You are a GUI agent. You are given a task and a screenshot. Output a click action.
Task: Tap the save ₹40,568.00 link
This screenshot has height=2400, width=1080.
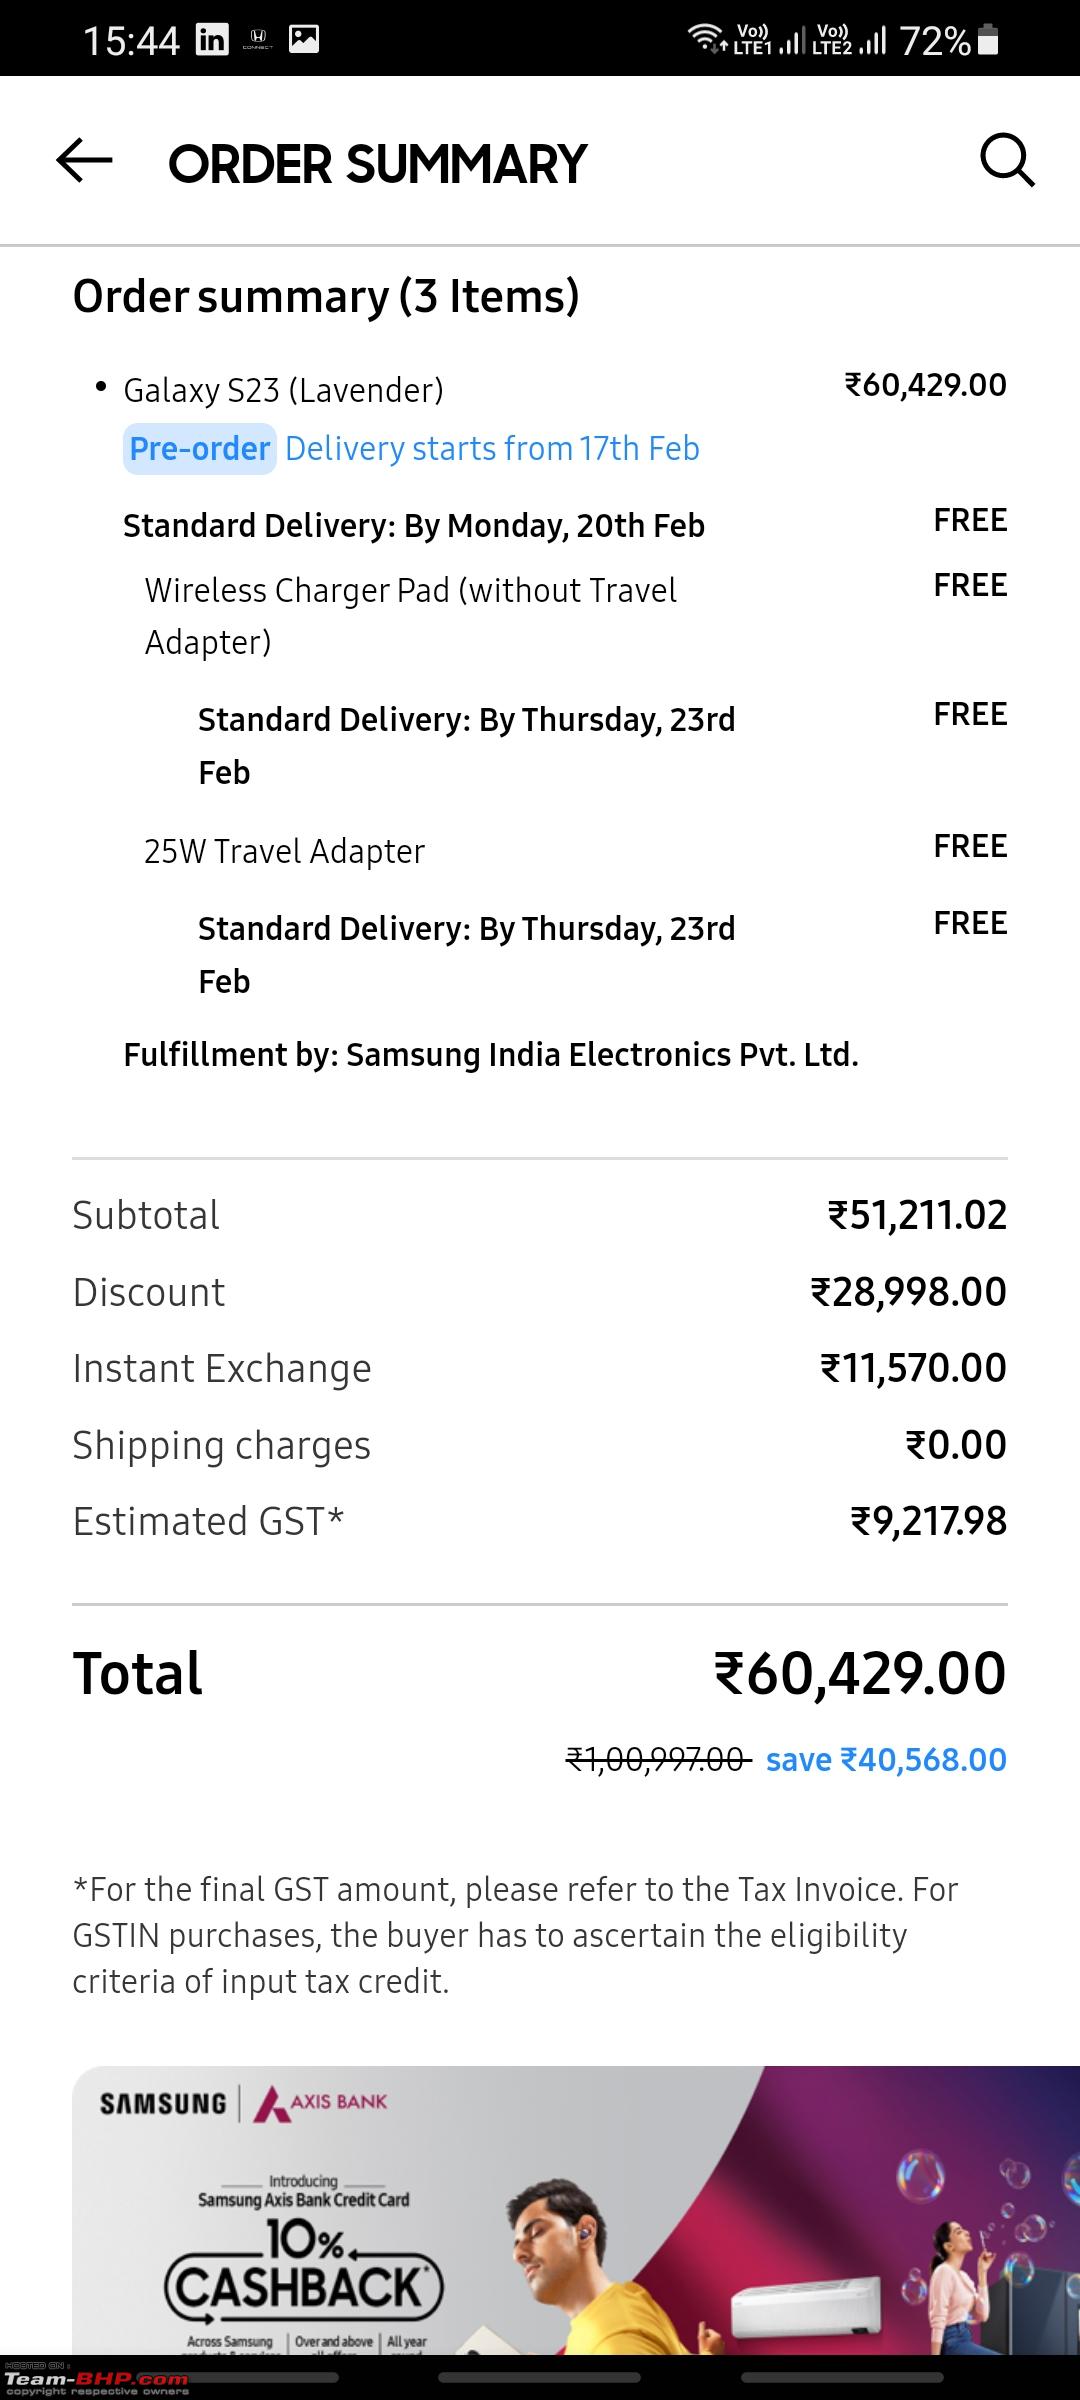(x=886, y=1760)
